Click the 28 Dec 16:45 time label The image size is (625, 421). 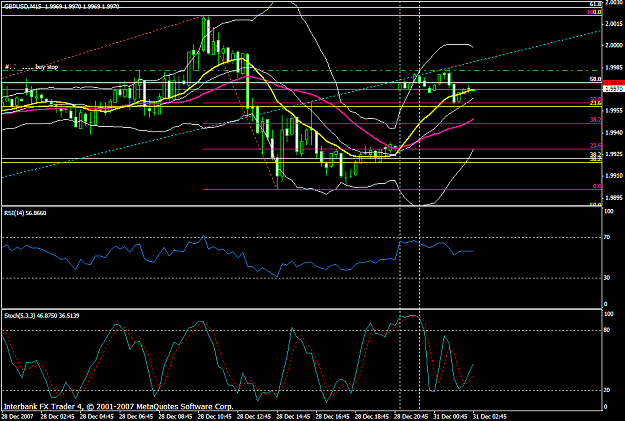pyautogui.click(x=332, y=417)
